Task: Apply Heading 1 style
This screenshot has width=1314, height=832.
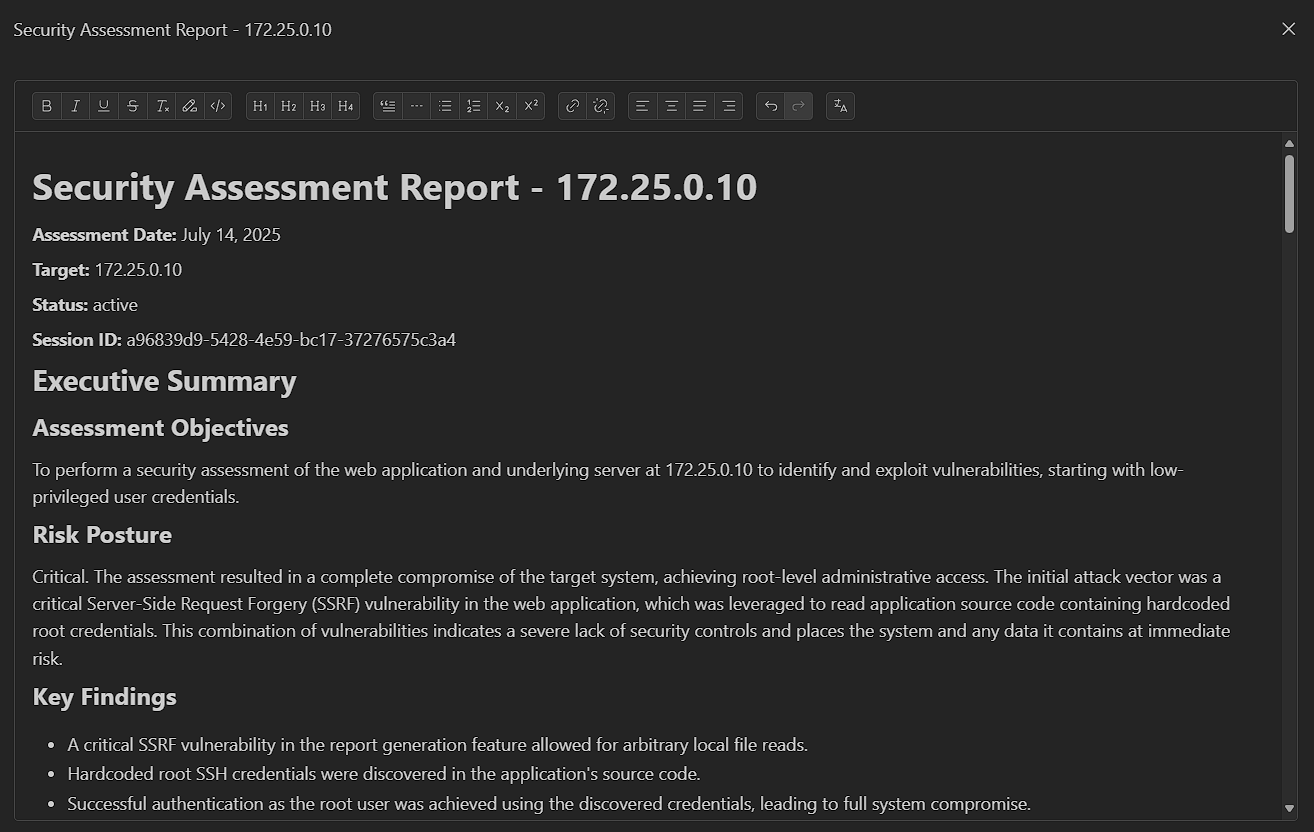Action: point(260,106)
